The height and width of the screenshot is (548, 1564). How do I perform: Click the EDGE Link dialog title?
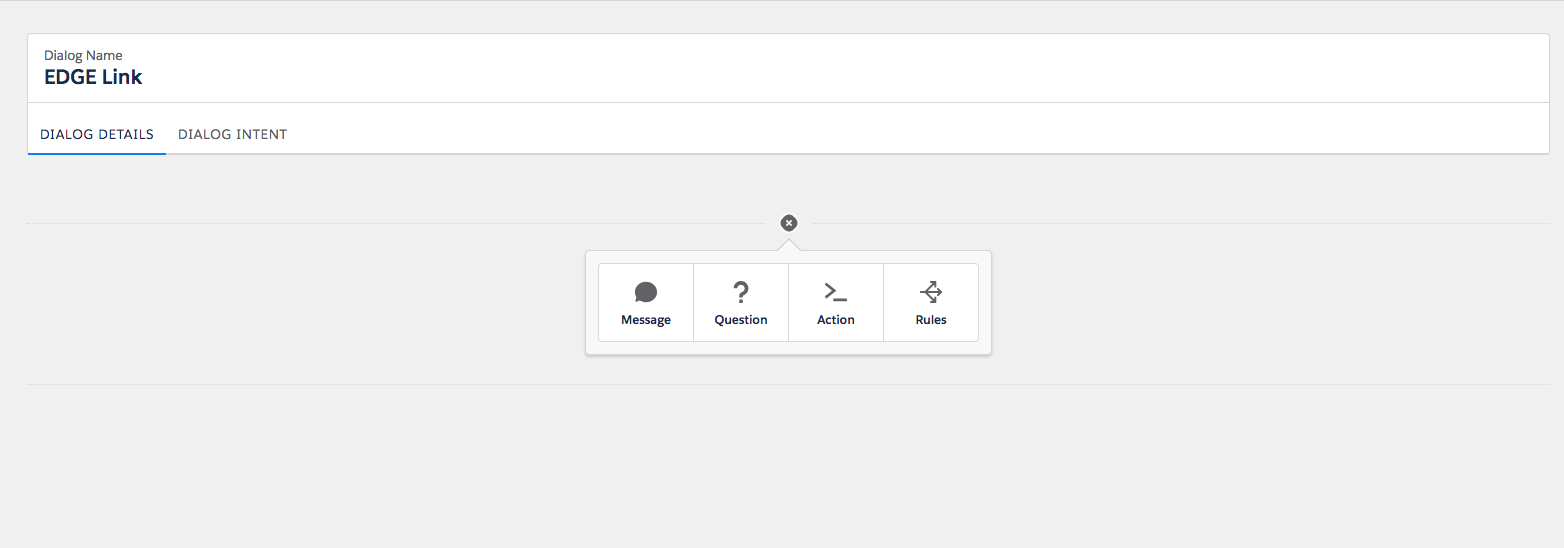(93, 77)
